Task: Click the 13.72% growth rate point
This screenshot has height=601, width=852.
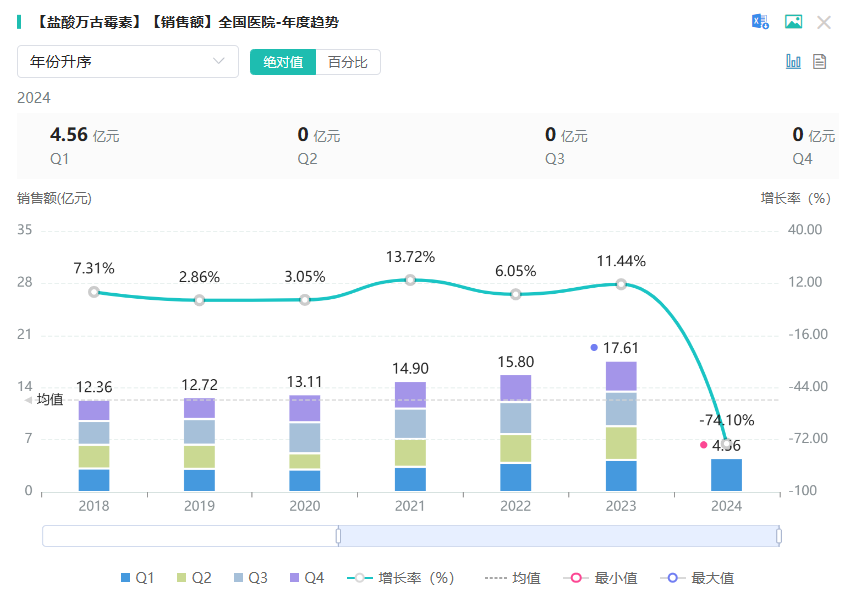Action: tap(410, 280)
